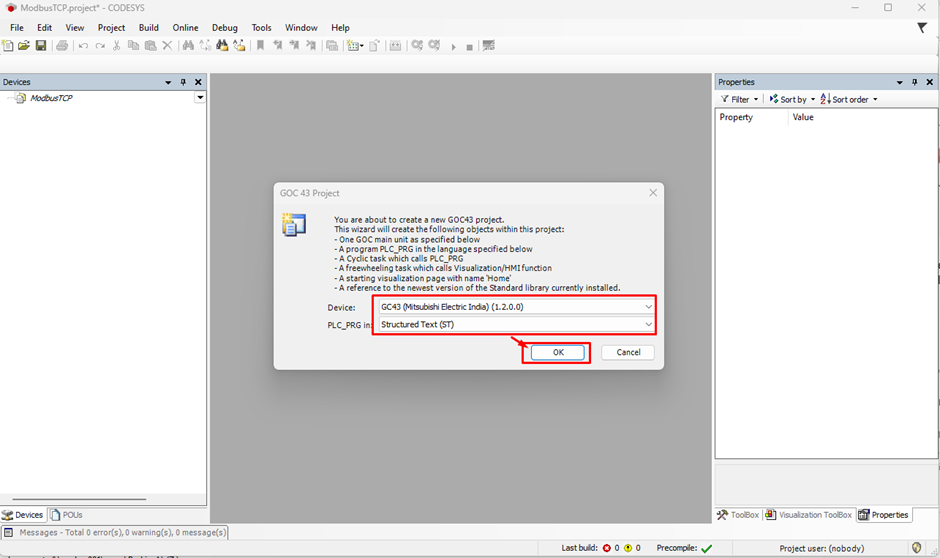Open the Online menu
The image size is (940, 558).
pyautogui.click(x=185, y=28)
